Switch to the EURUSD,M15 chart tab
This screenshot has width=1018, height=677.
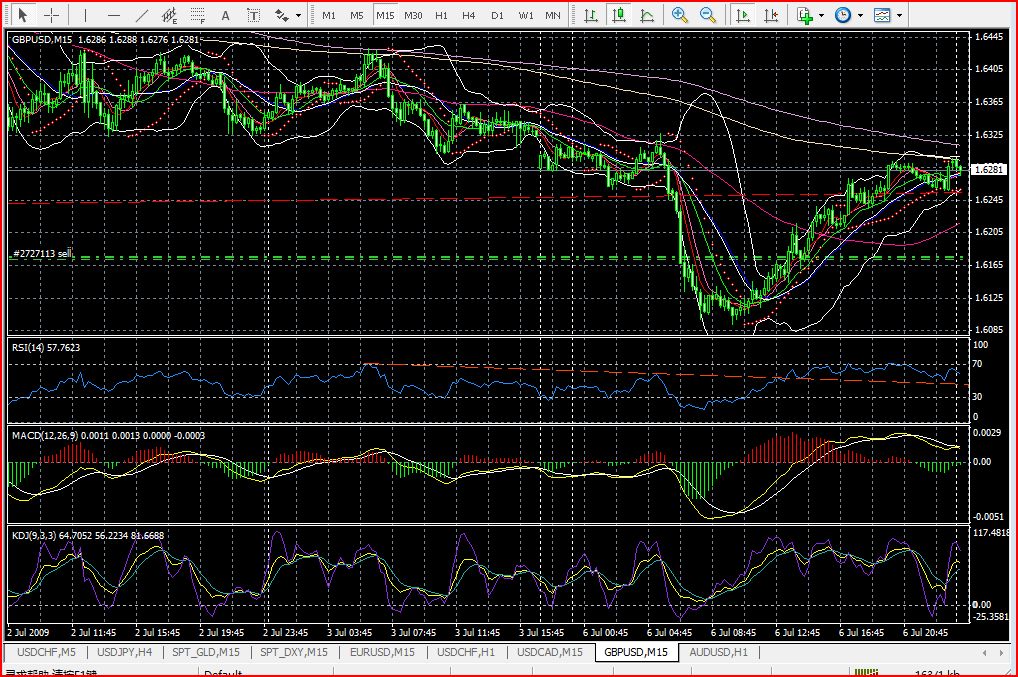click(x=384, y=652)
